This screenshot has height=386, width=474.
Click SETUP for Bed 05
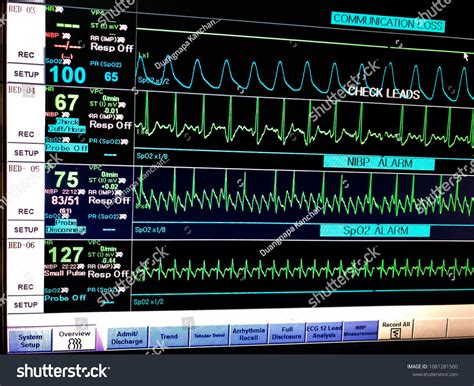[26, 230]
